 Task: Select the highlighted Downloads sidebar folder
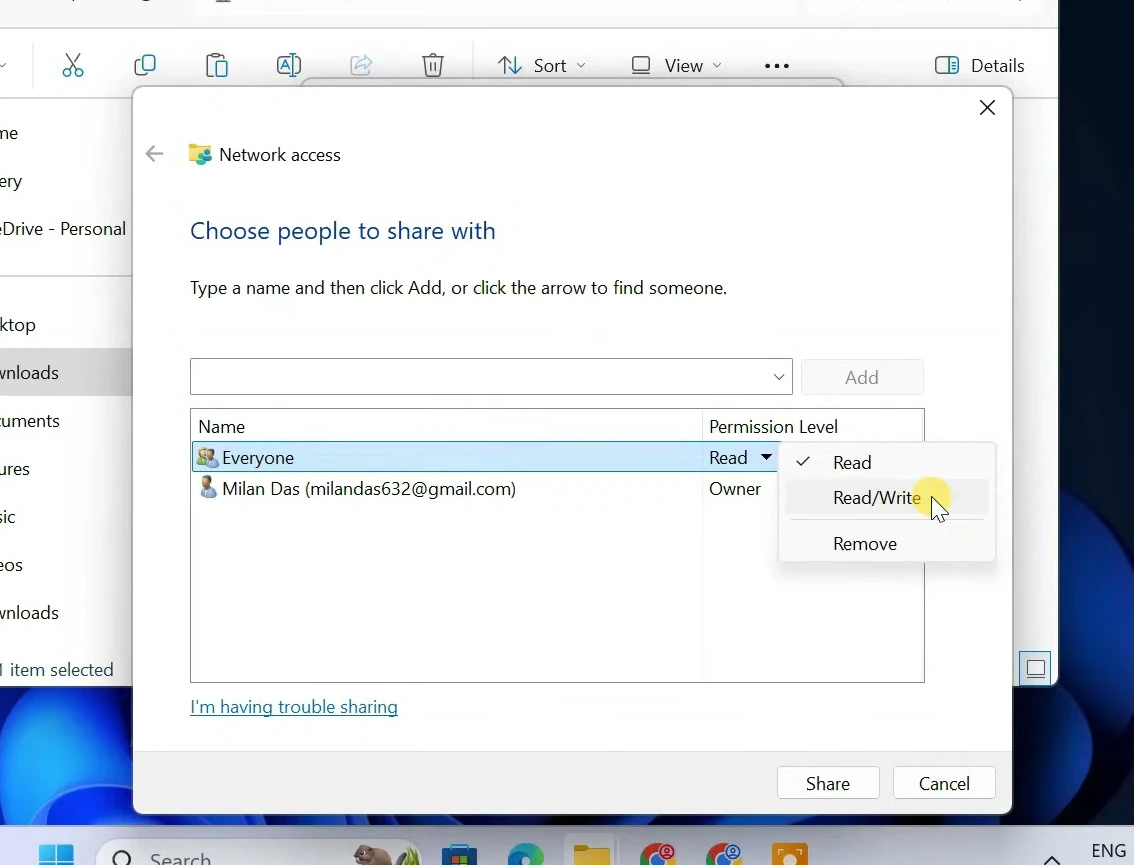pos(66,372)
